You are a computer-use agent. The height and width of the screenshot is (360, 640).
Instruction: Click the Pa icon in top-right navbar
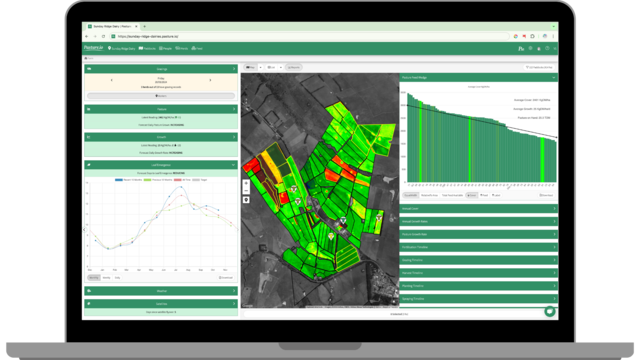pyautogui.click(x=521, y=49)
